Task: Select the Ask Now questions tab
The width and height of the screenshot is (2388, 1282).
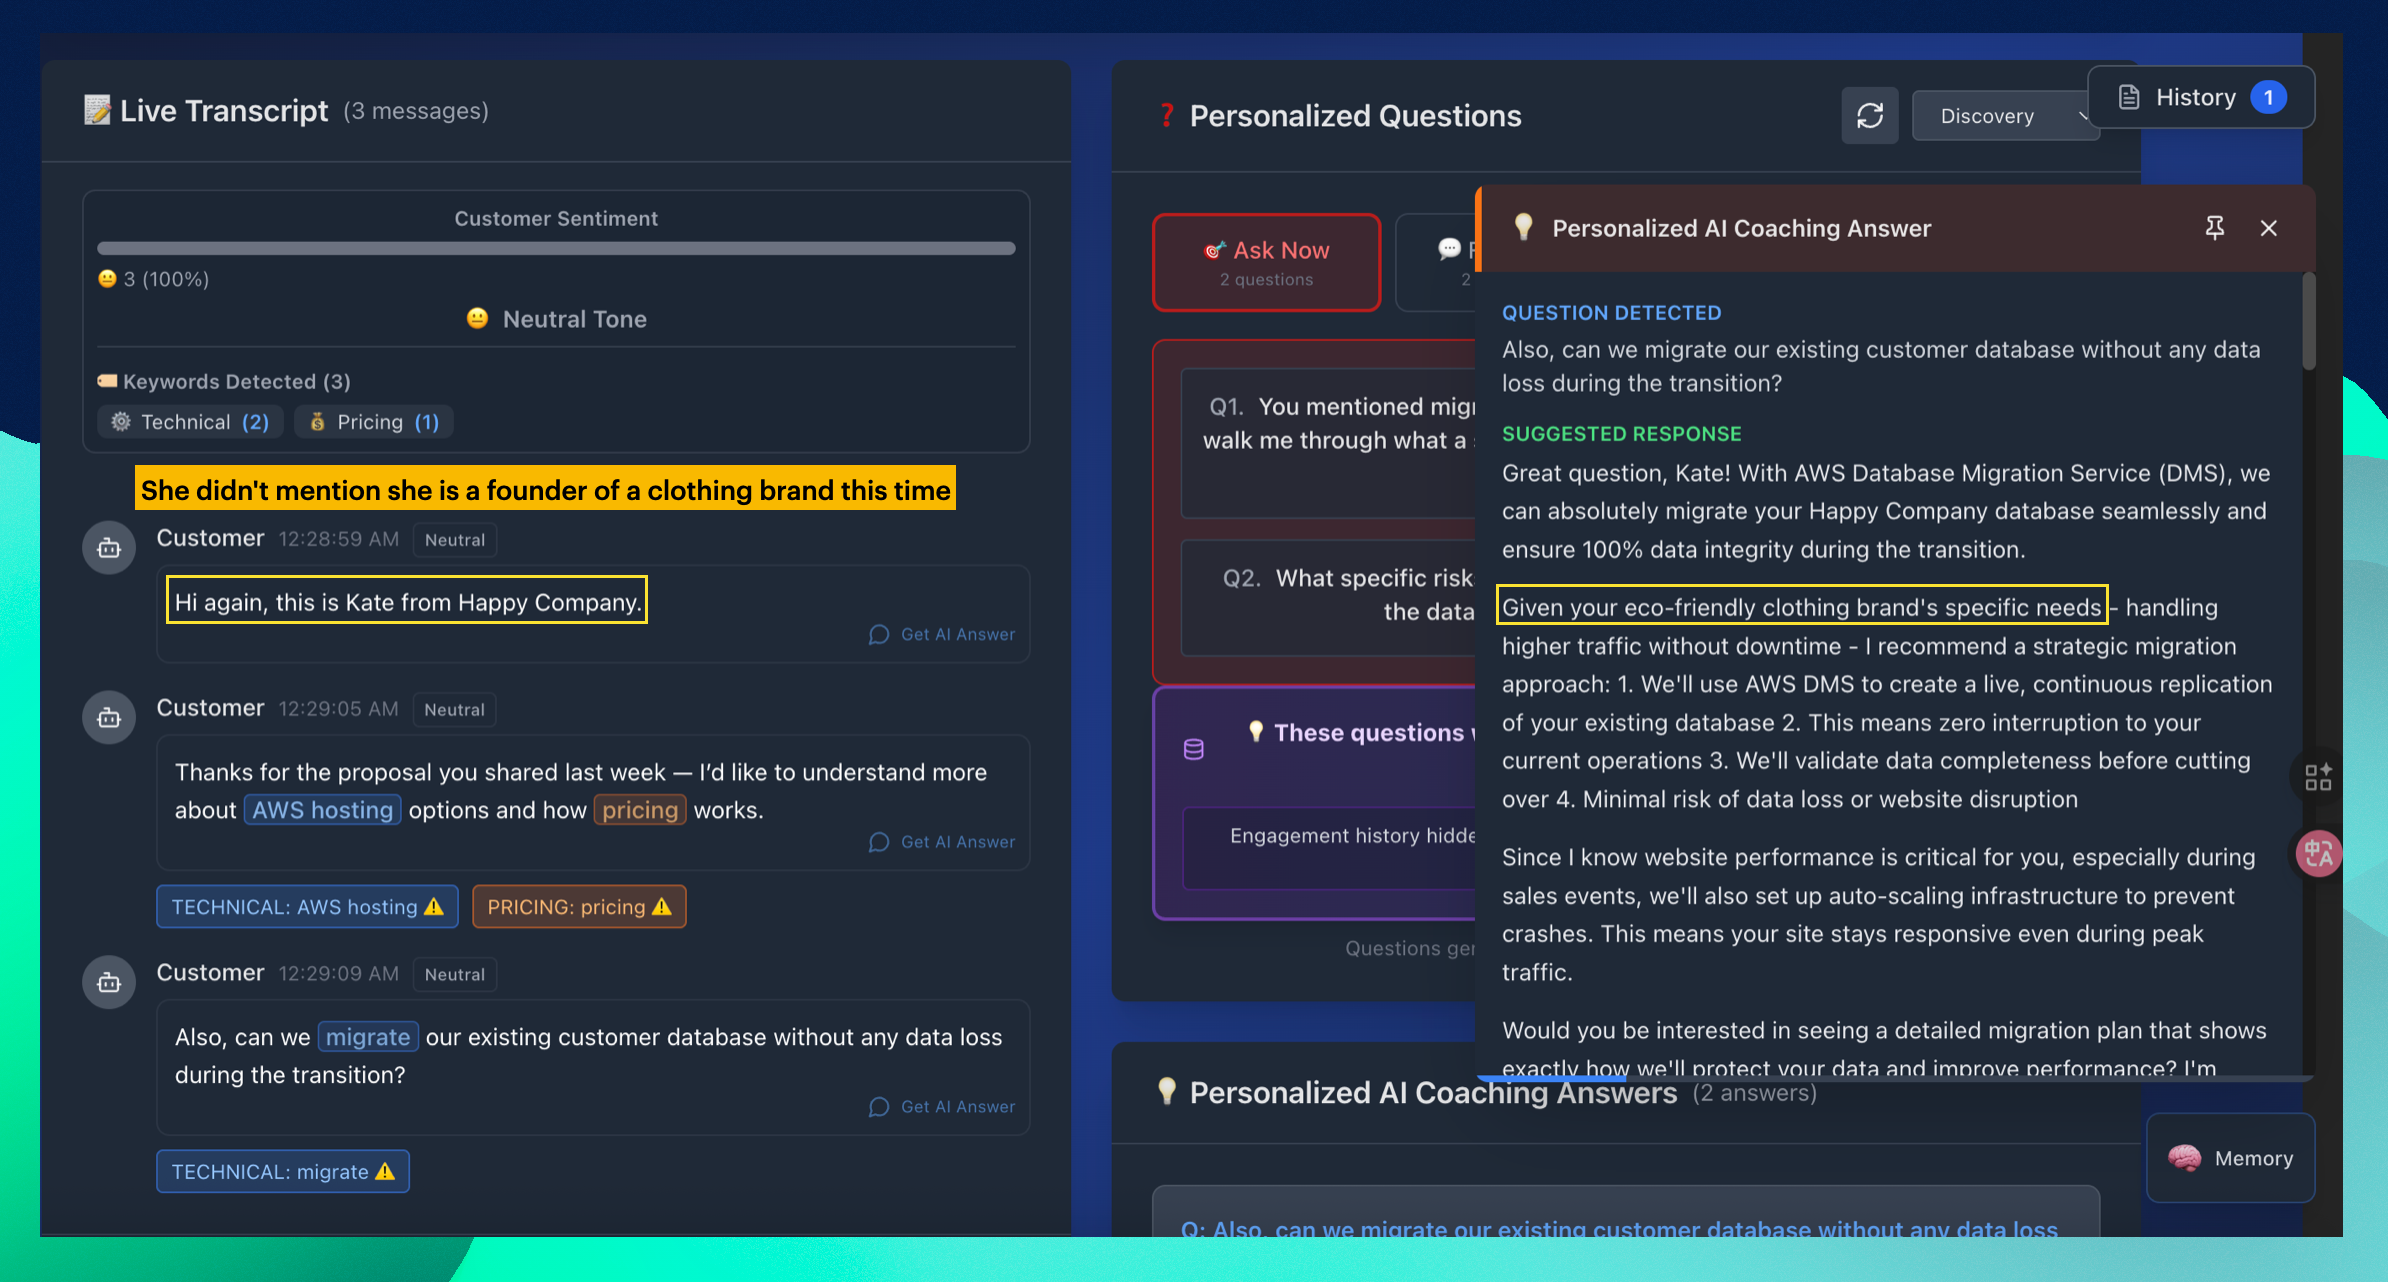Action: click(1266, 262)
